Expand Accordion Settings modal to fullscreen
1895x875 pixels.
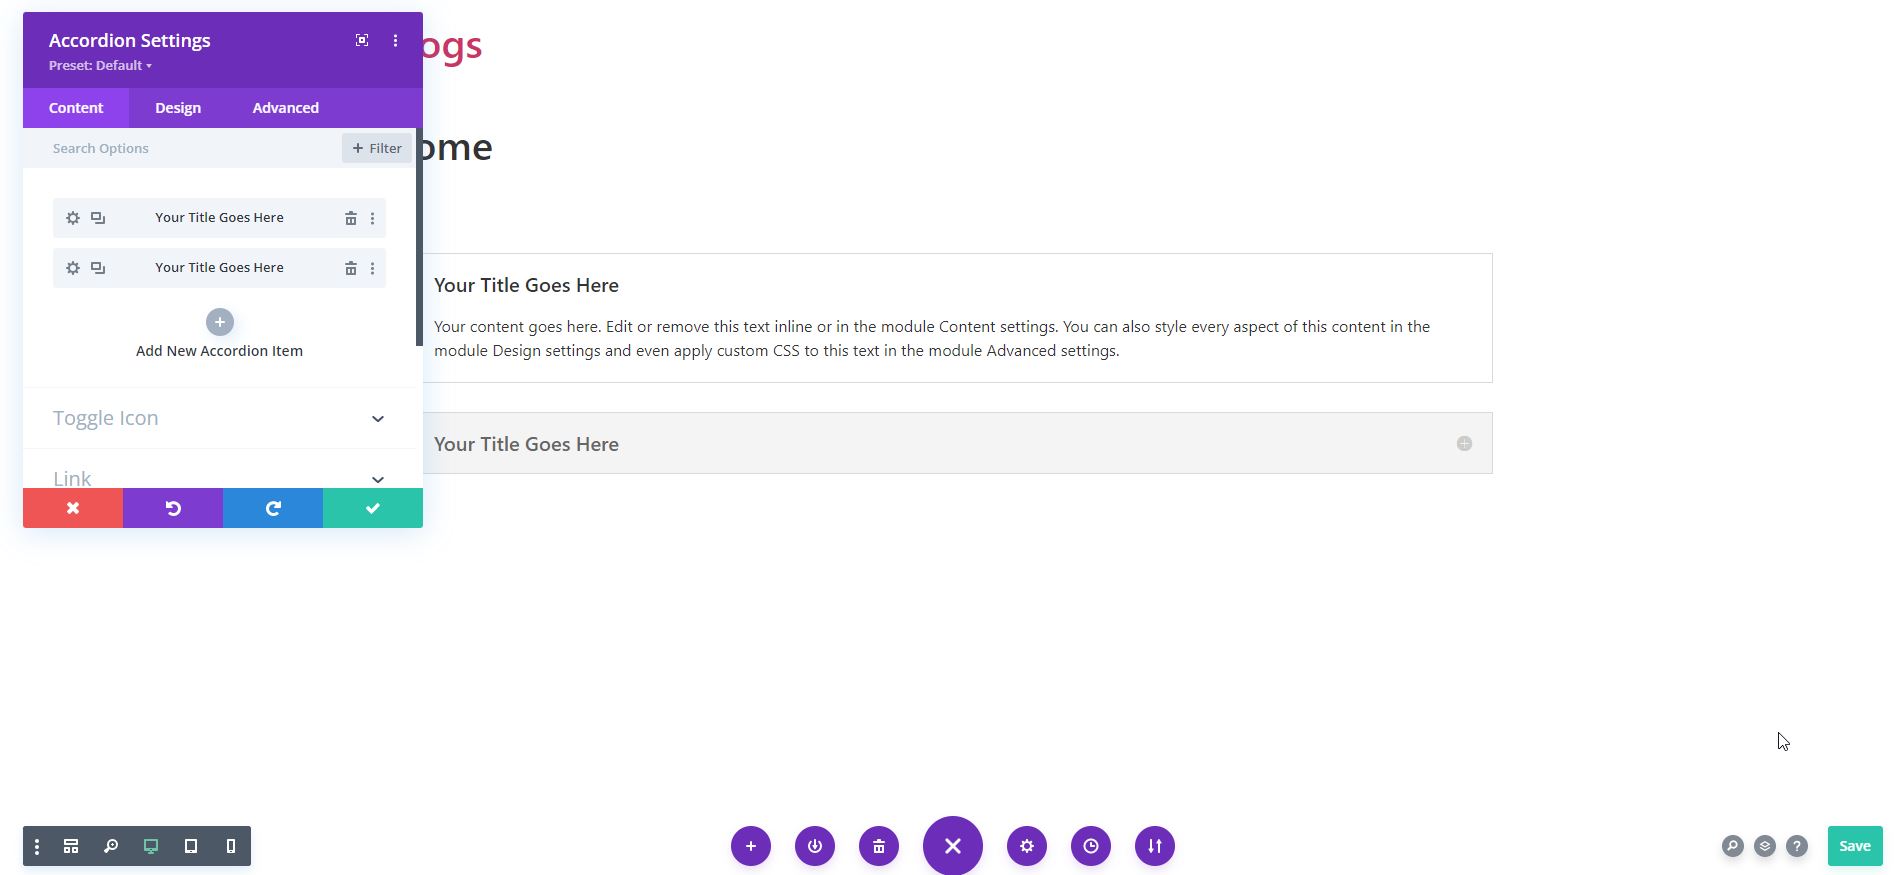362,40
